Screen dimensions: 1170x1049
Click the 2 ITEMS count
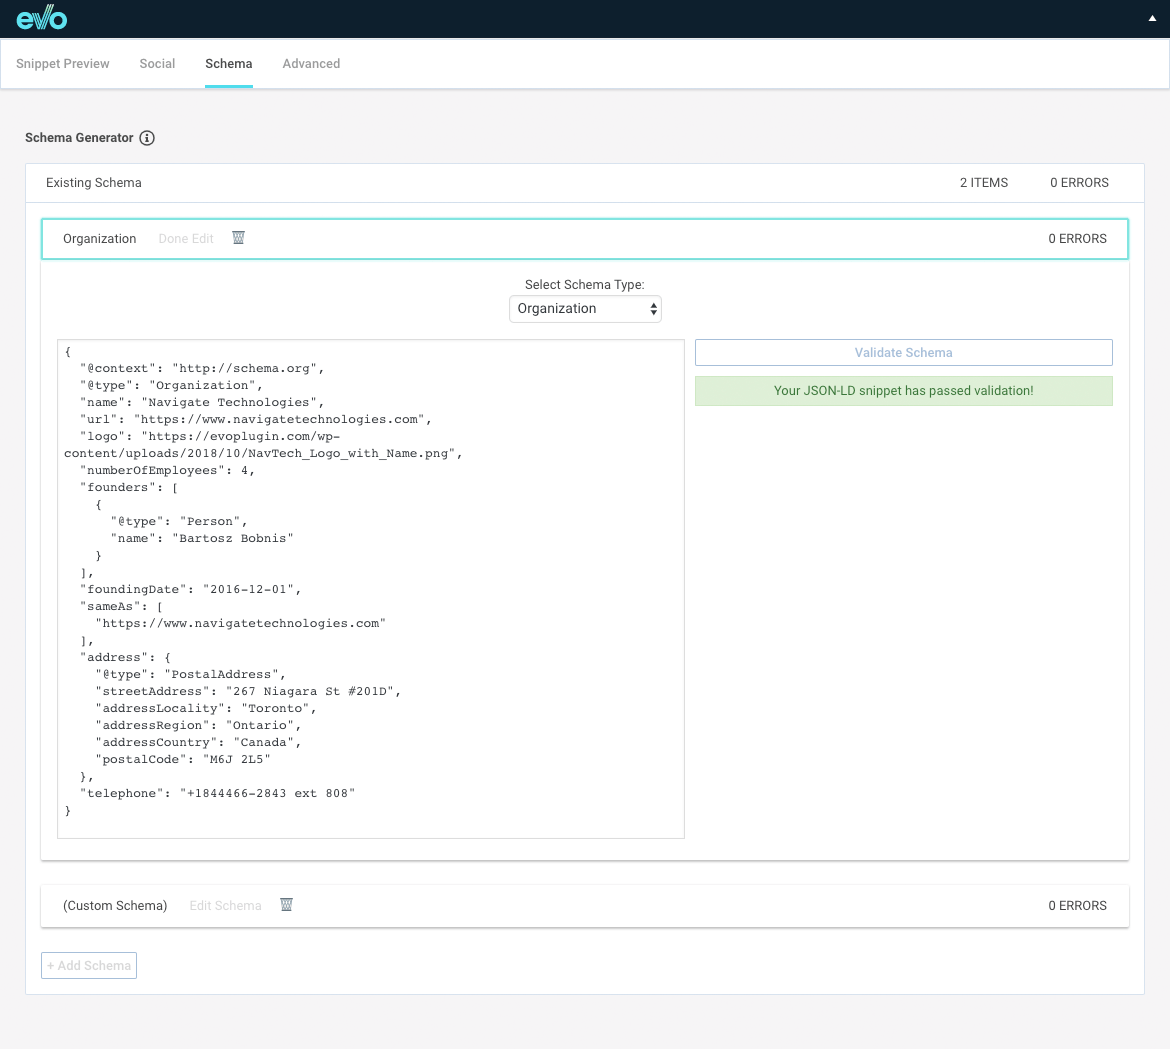click(x=983, y=183)
